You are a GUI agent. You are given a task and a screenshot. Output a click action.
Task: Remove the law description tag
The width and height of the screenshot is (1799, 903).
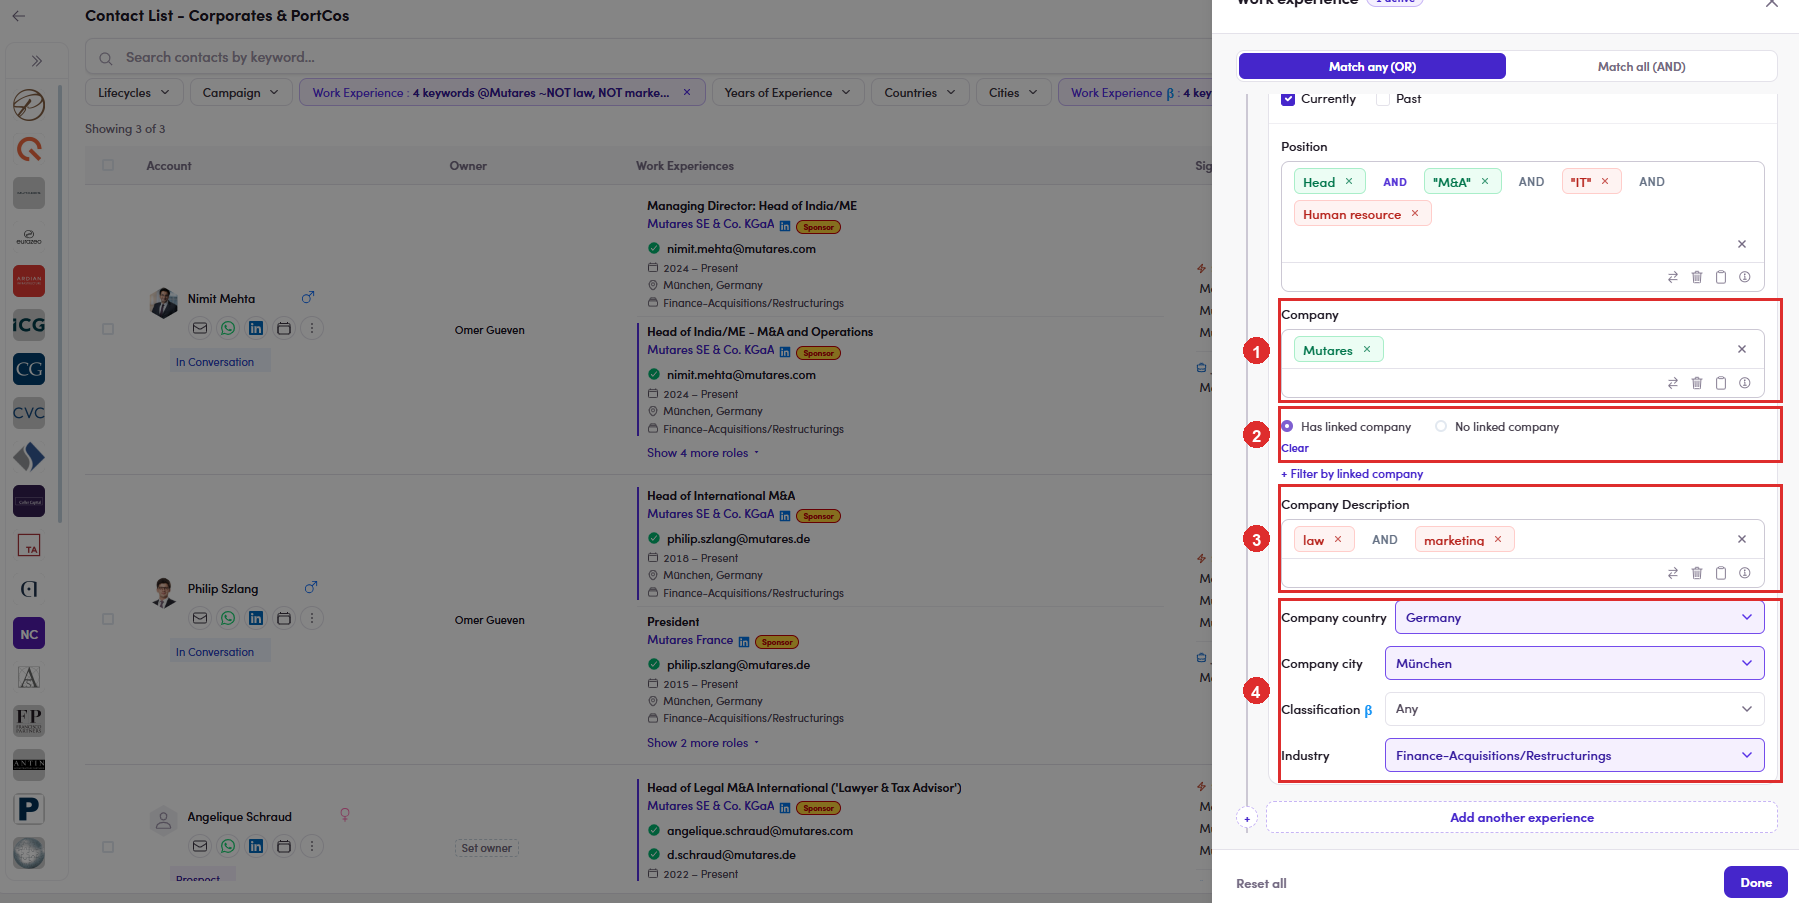pyautogui.click(x=1338, y=539)
